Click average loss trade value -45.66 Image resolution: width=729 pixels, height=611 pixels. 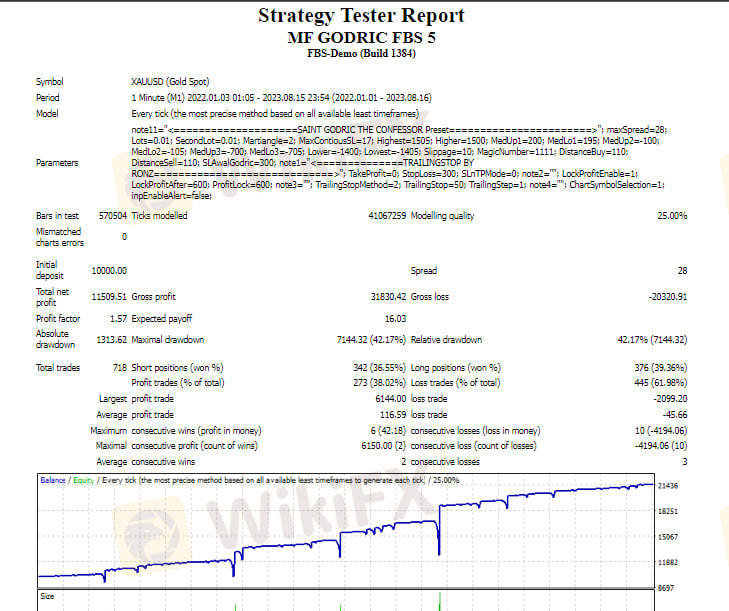coord(675,414)
